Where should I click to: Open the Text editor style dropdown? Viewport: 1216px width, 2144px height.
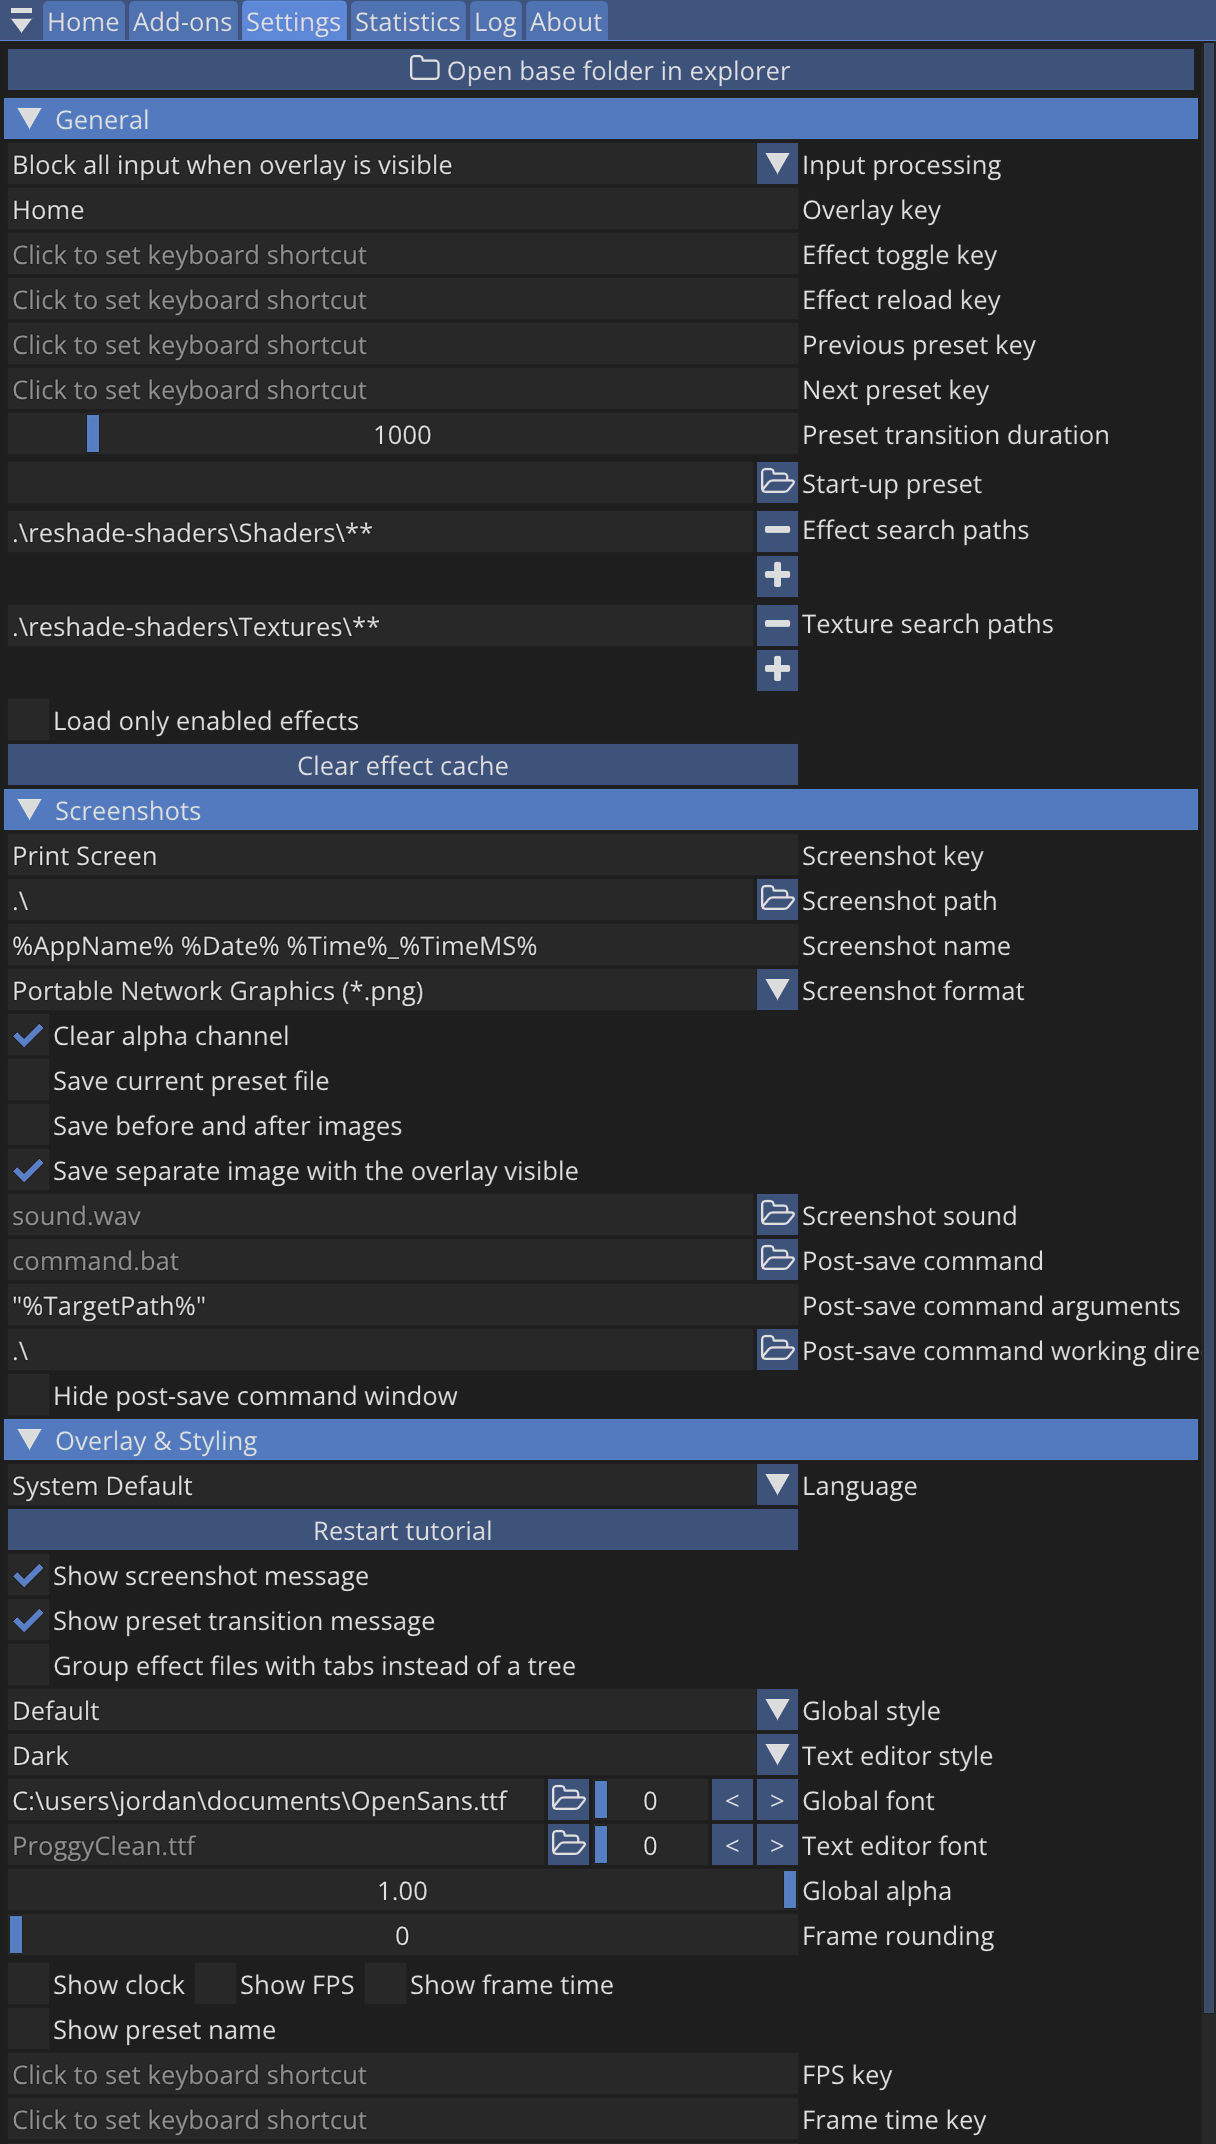(x=777, y=1755)
